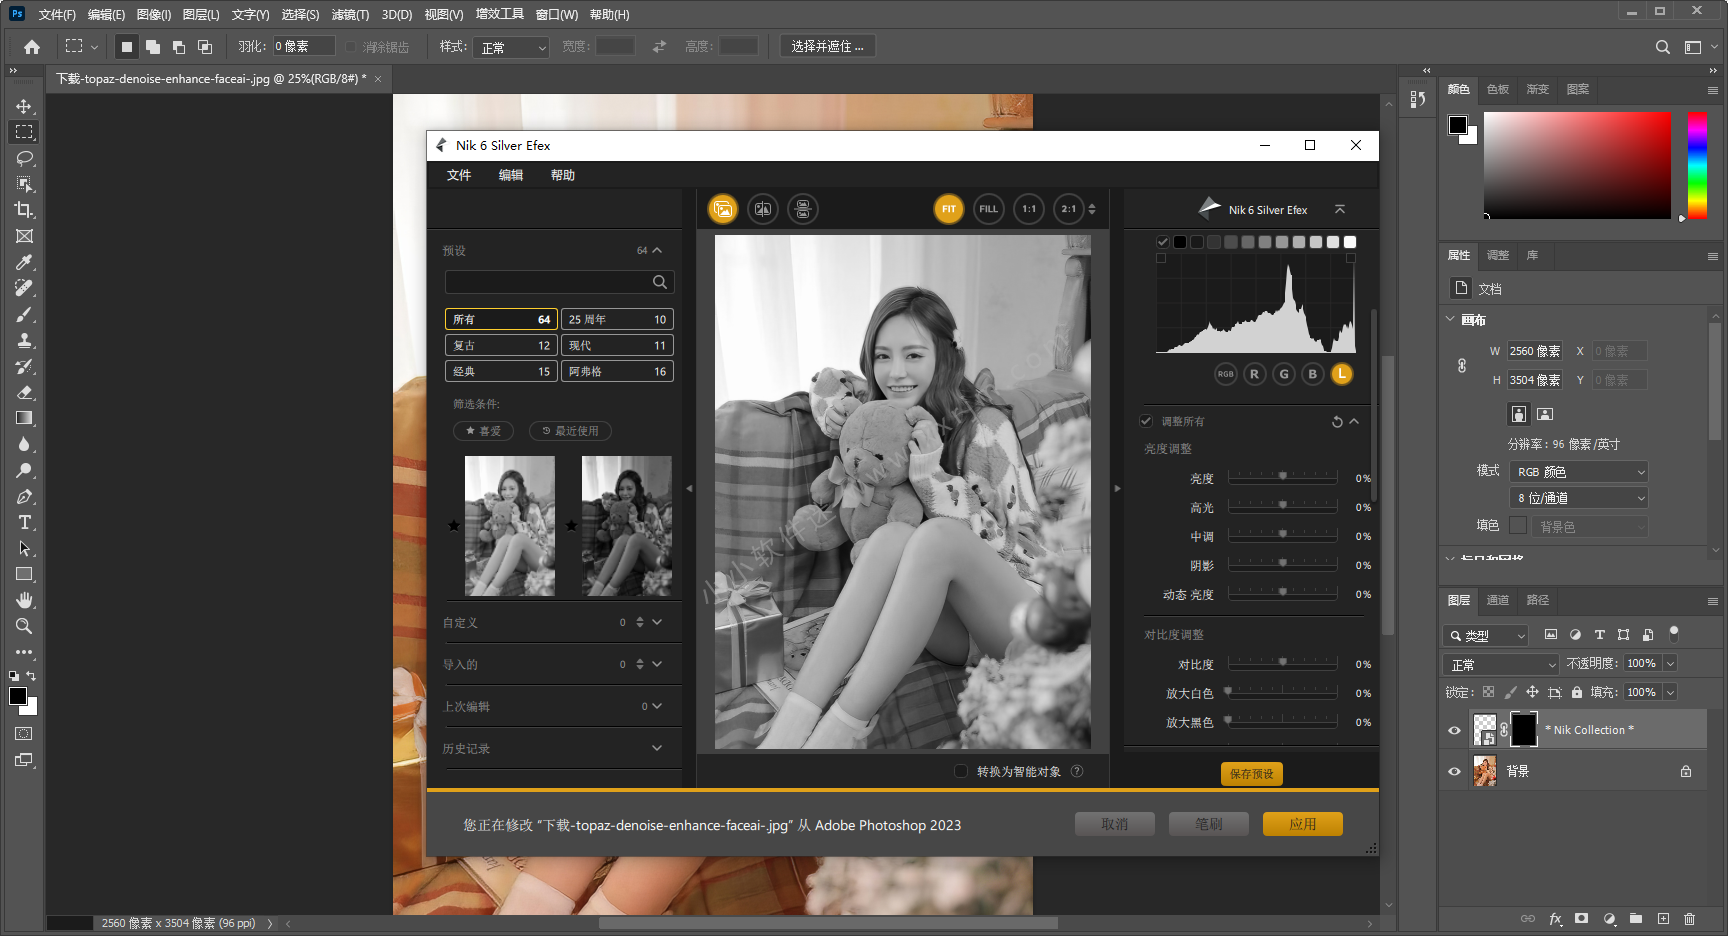Viewport: 1728px width, 936px height.
Task: Reset all adjustments circular arrow icon
Action: click(1337, 422)
